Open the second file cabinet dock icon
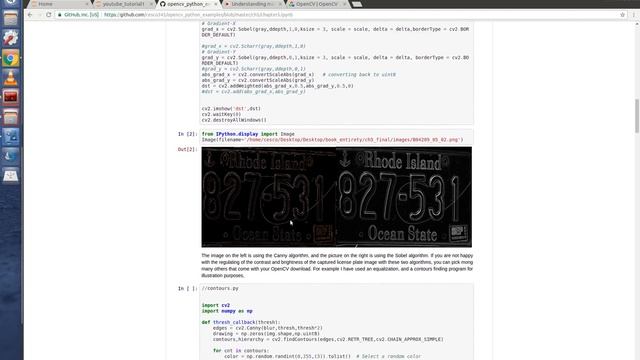This screenshot has width=640, height=360. click(11, 117)
